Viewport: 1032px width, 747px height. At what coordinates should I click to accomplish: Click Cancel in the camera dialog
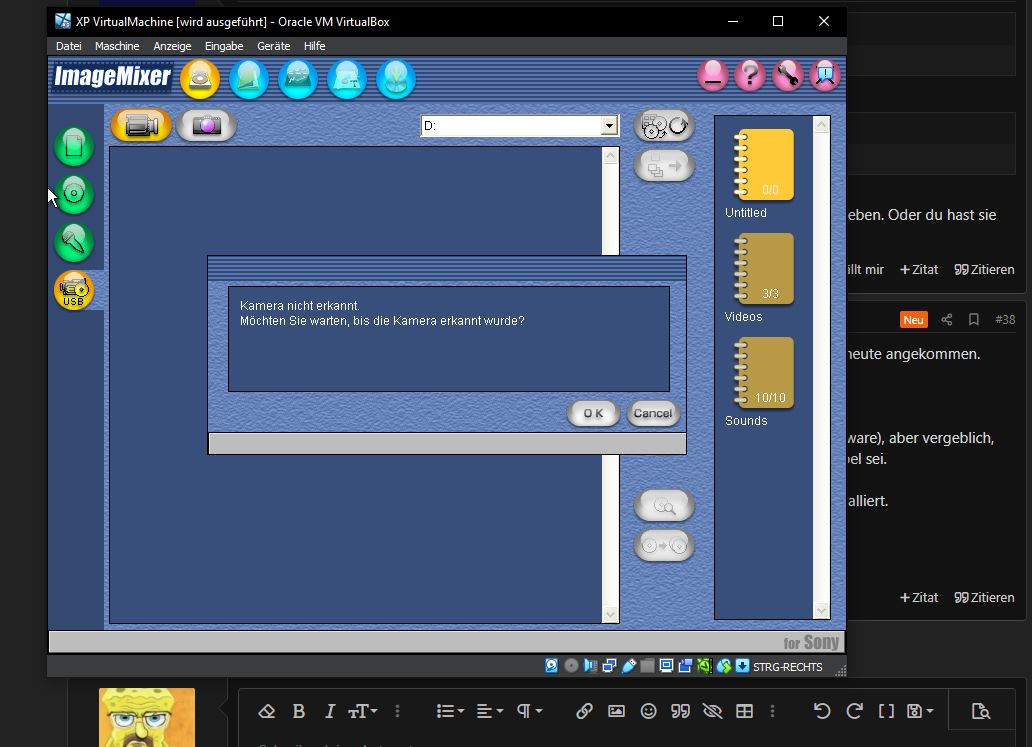tap(653, 413)
